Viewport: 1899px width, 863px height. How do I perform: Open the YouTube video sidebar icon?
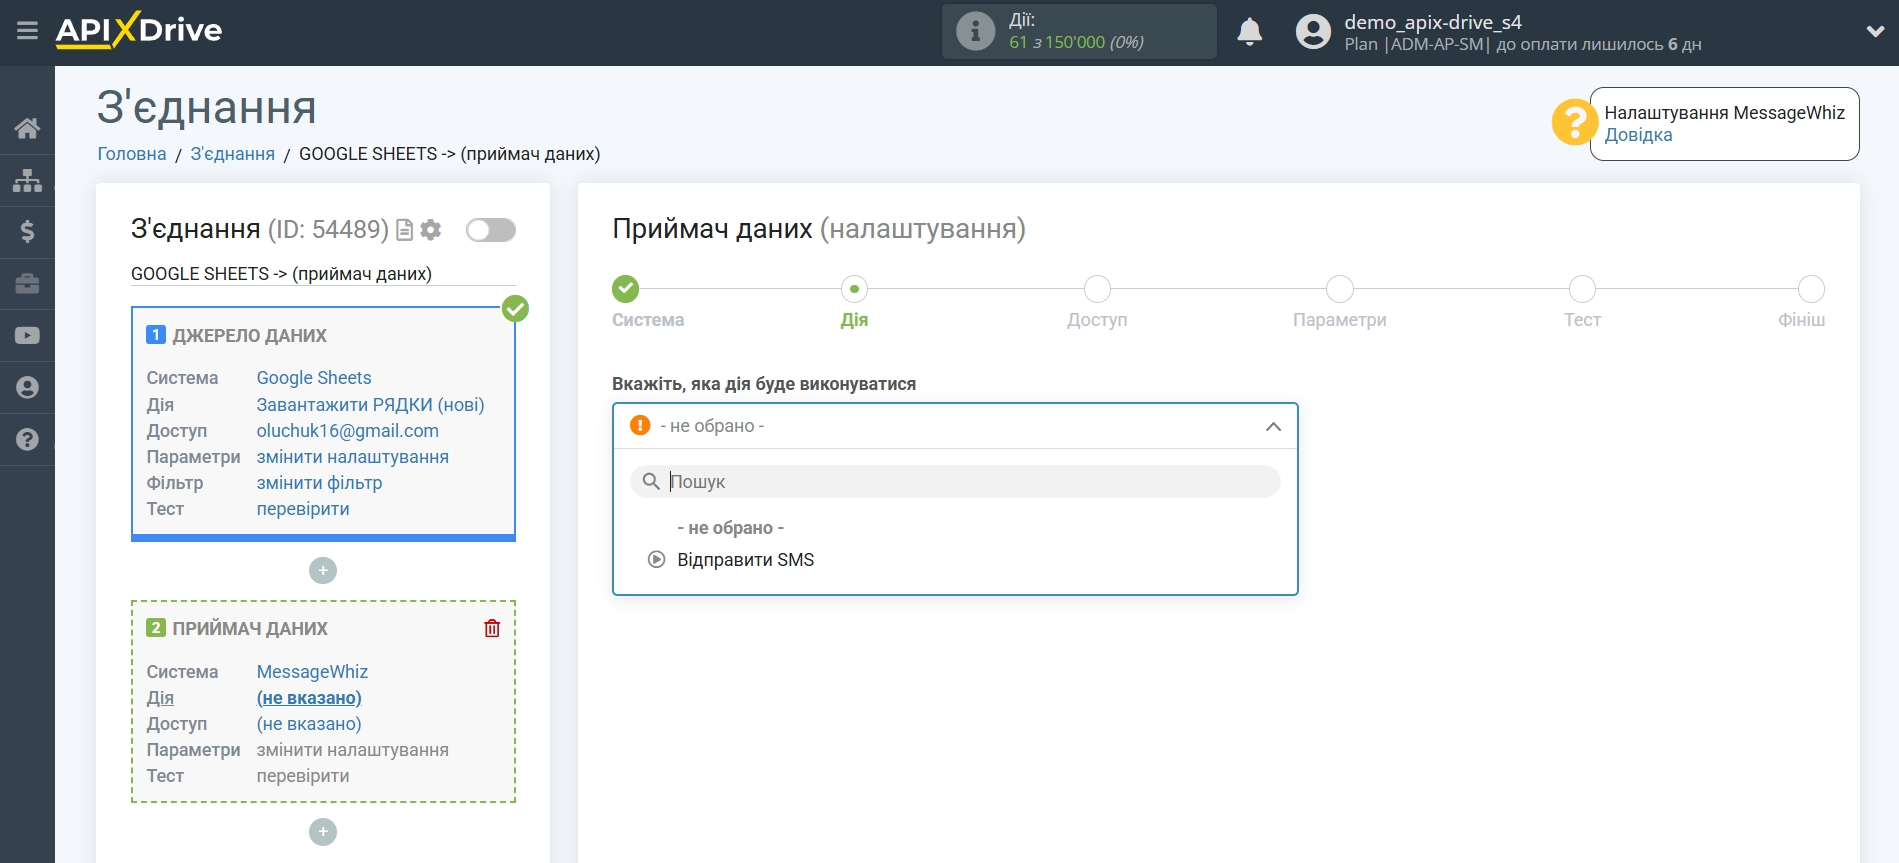coord(27,336)
